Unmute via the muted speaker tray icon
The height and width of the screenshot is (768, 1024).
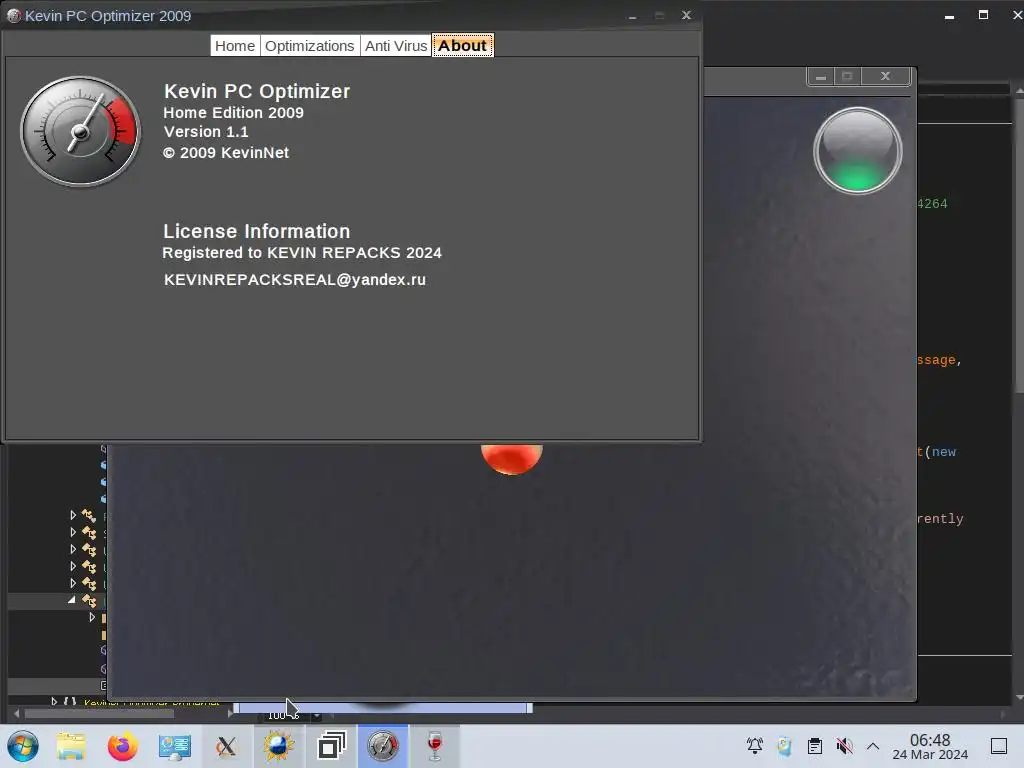844,746
